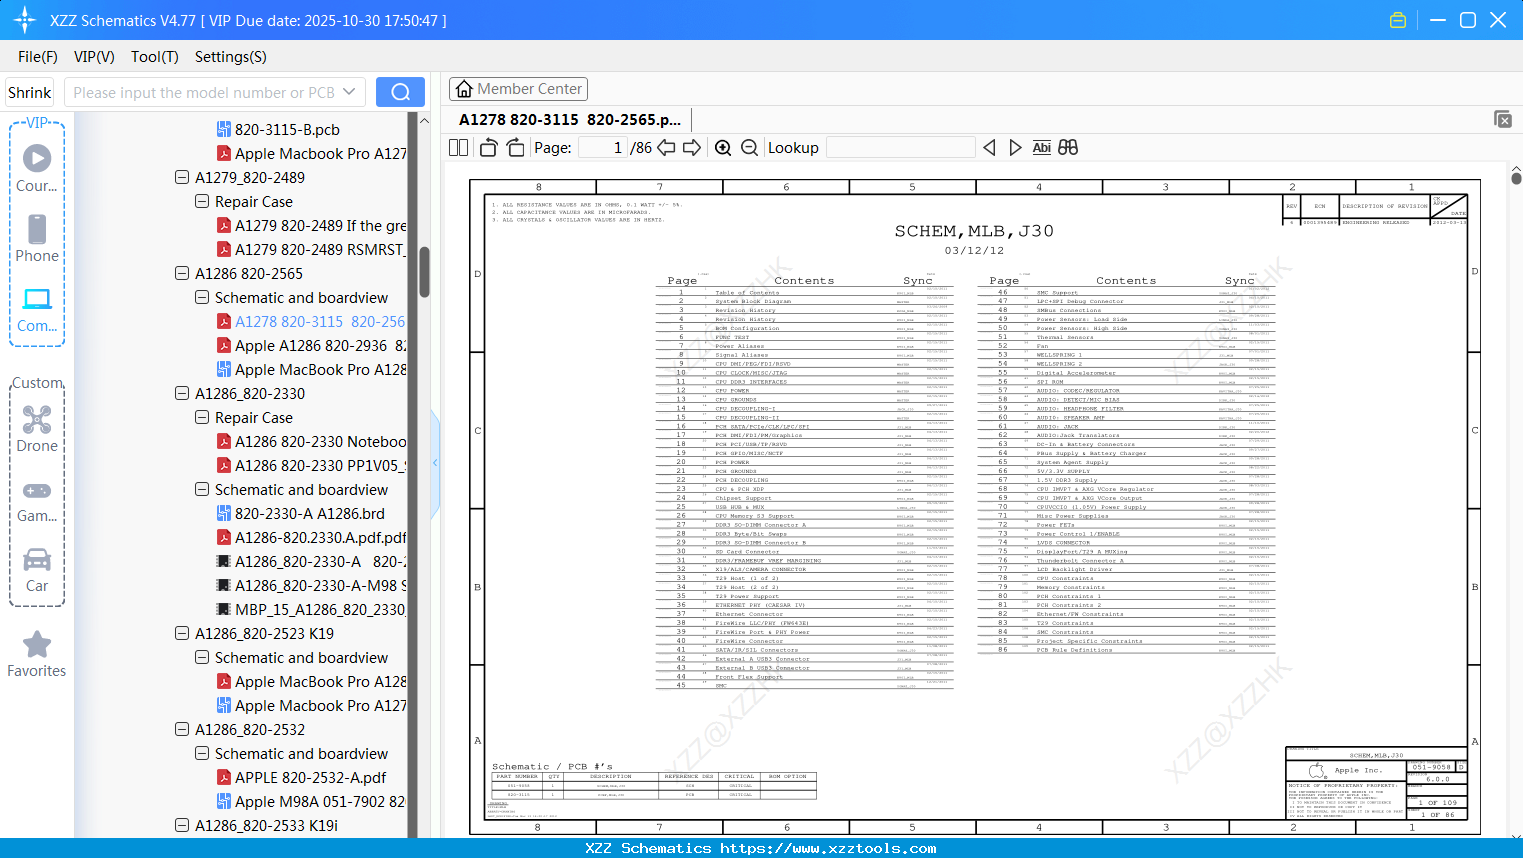The width and height of the screenshot is (1523, 858).
Task: Open the Tool(T) menu
Action: (x=155, y=57)
